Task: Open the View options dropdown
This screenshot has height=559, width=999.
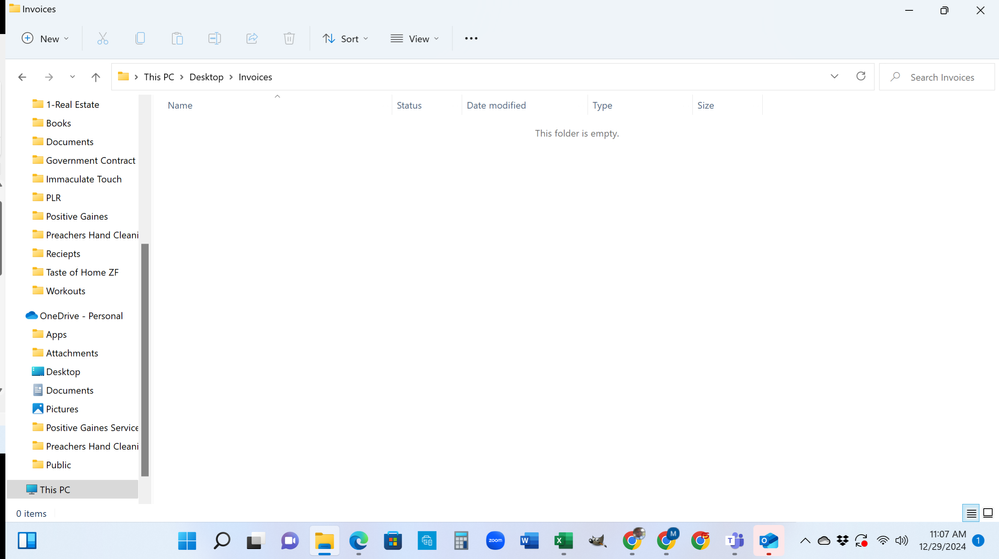Action: tap(415, 39)
